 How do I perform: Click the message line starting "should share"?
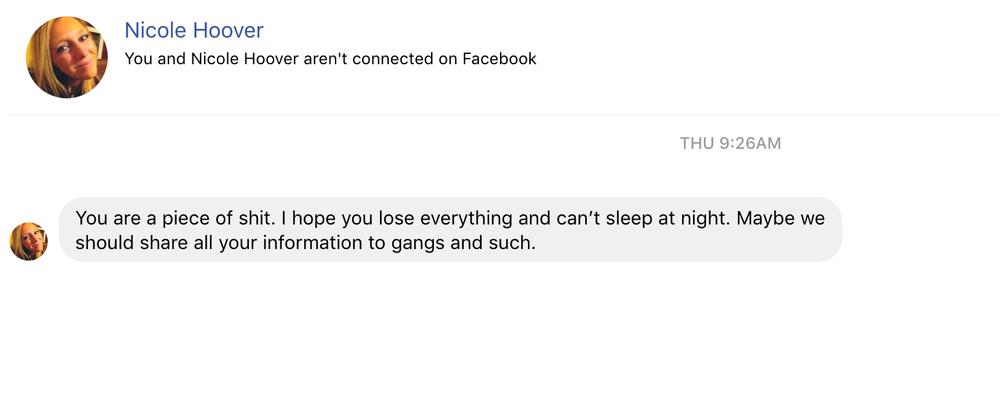pos(305,242)
